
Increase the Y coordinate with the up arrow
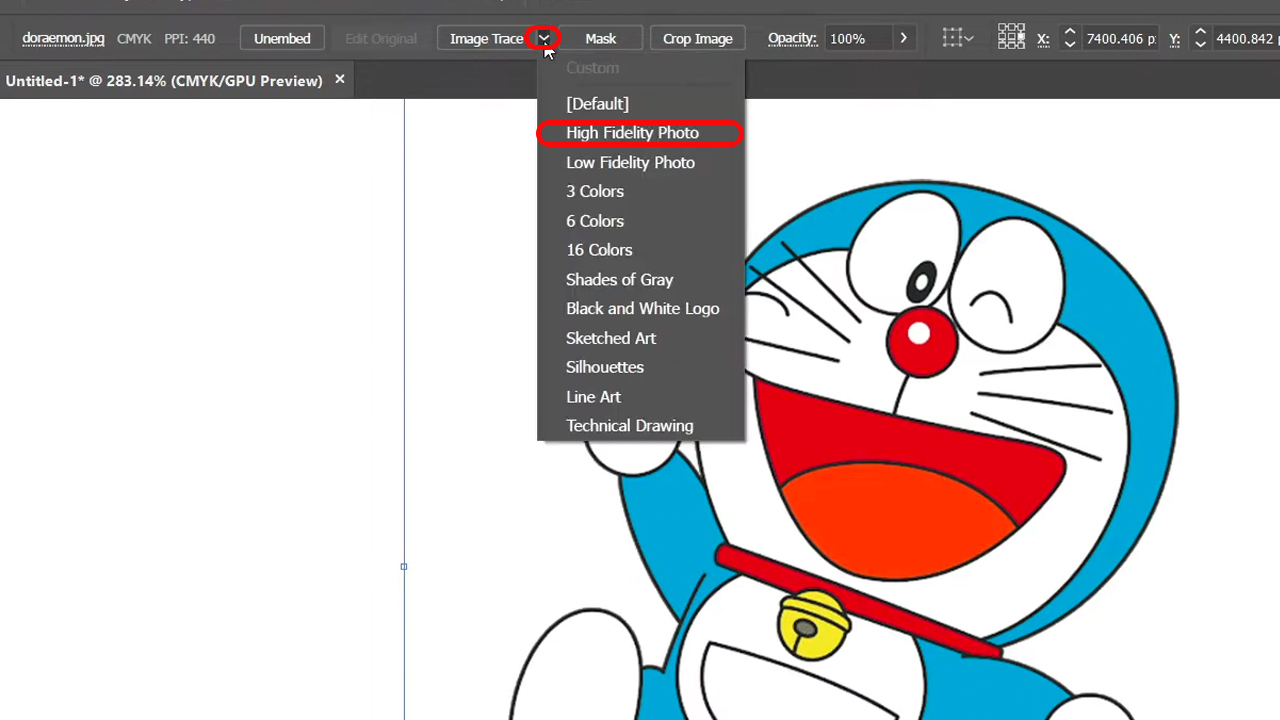pos(1200,31)
